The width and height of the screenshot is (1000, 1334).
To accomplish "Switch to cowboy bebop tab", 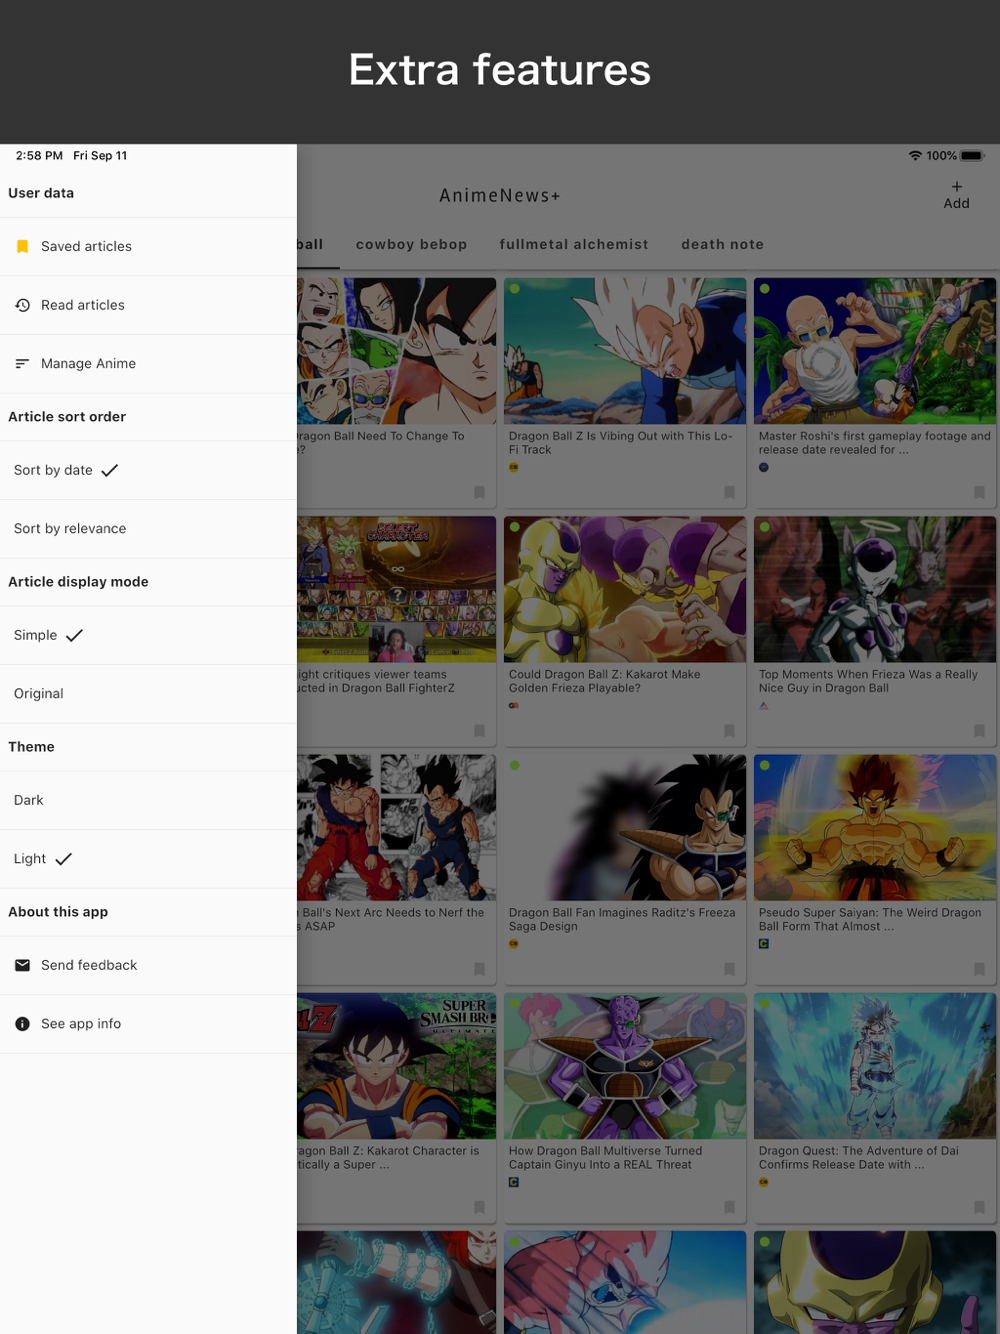I will click(412, 244).
